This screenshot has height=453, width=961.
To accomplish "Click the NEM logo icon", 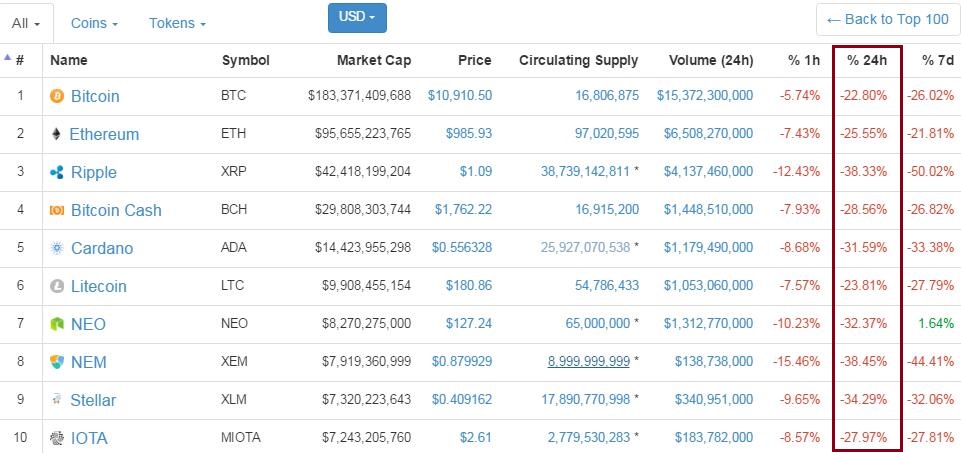I will pyautogui.click(x=57, y=362).
